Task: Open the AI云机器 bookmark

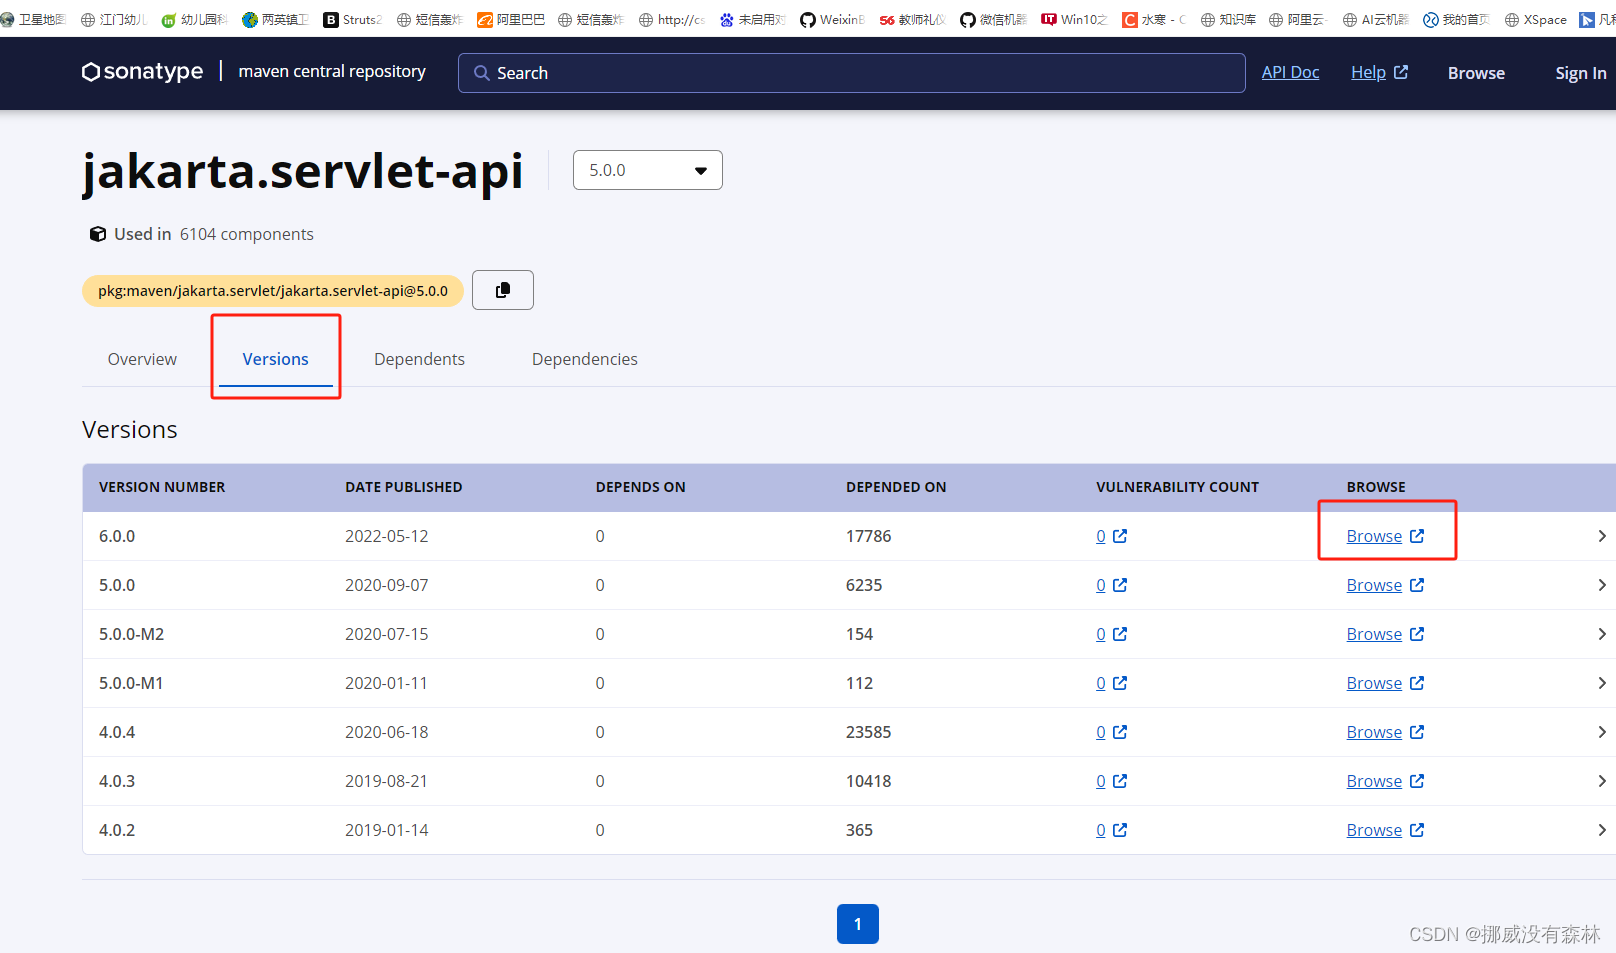Action: [x=1375, y=19]
